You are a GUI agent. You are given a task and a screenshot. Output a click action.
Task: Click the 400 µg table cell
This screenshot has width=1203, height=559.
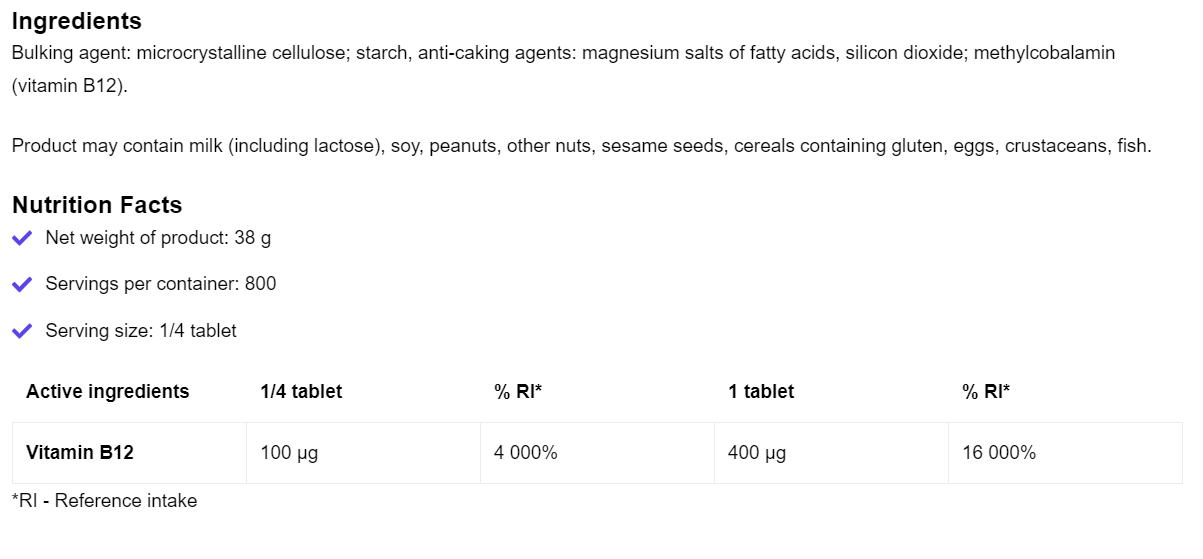pos(757,453)
